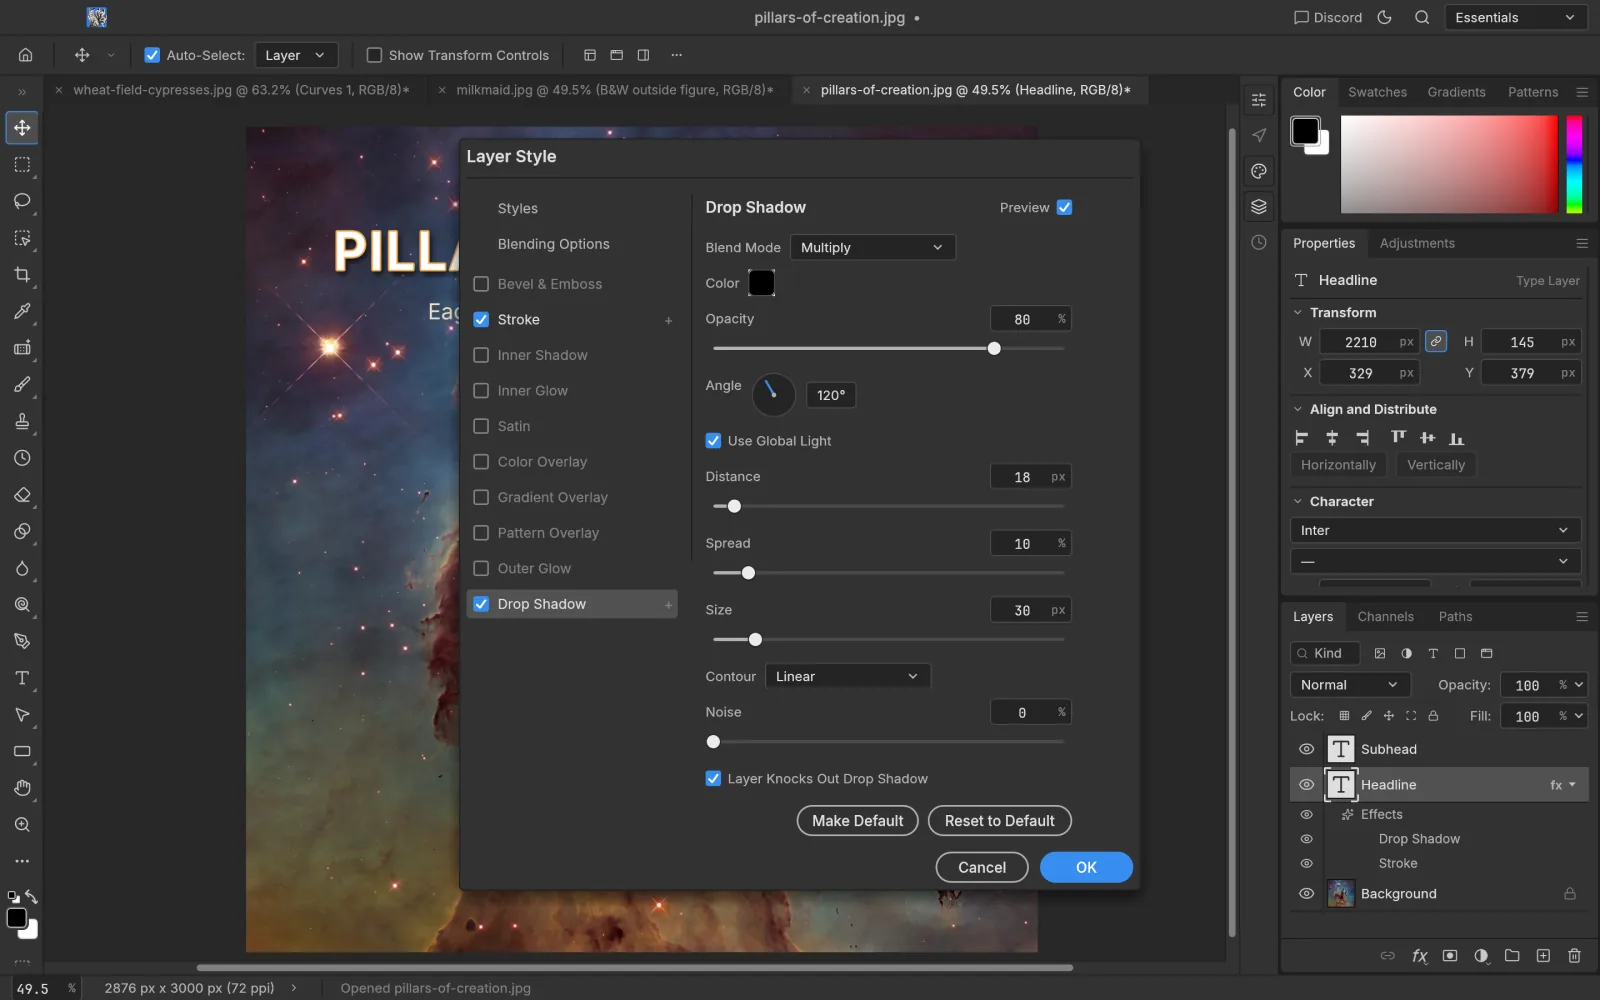Click the Make Default button

[857, 821]
